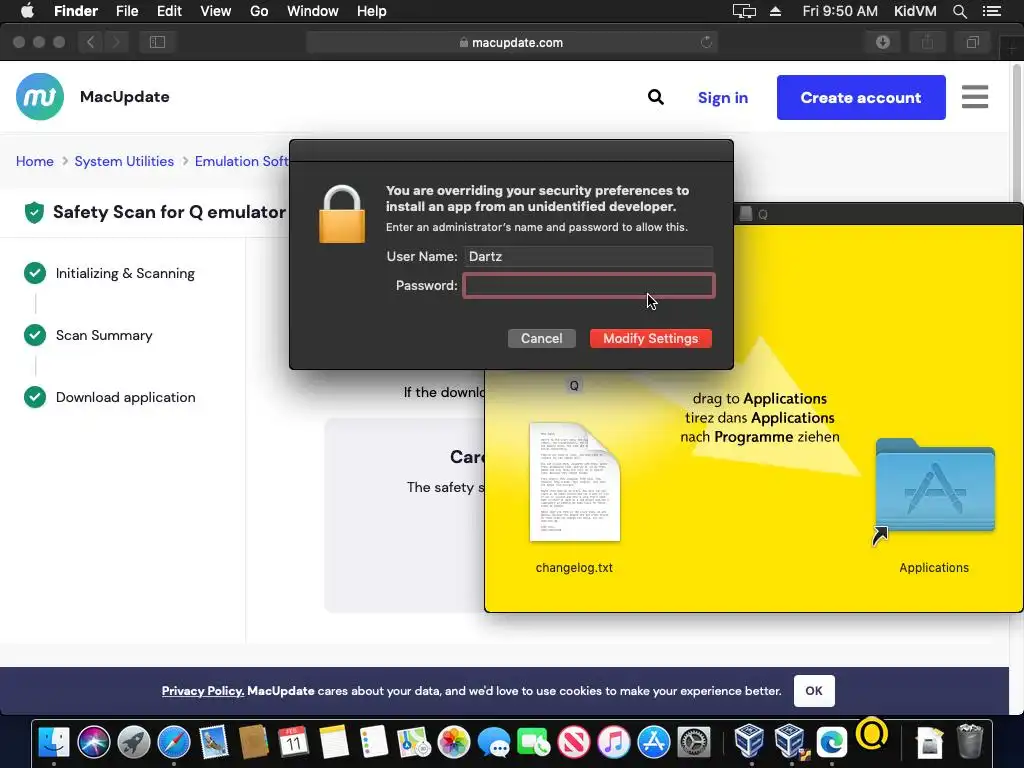Show Safari tab overview
1024x768 pixels.
pos(972,42)
